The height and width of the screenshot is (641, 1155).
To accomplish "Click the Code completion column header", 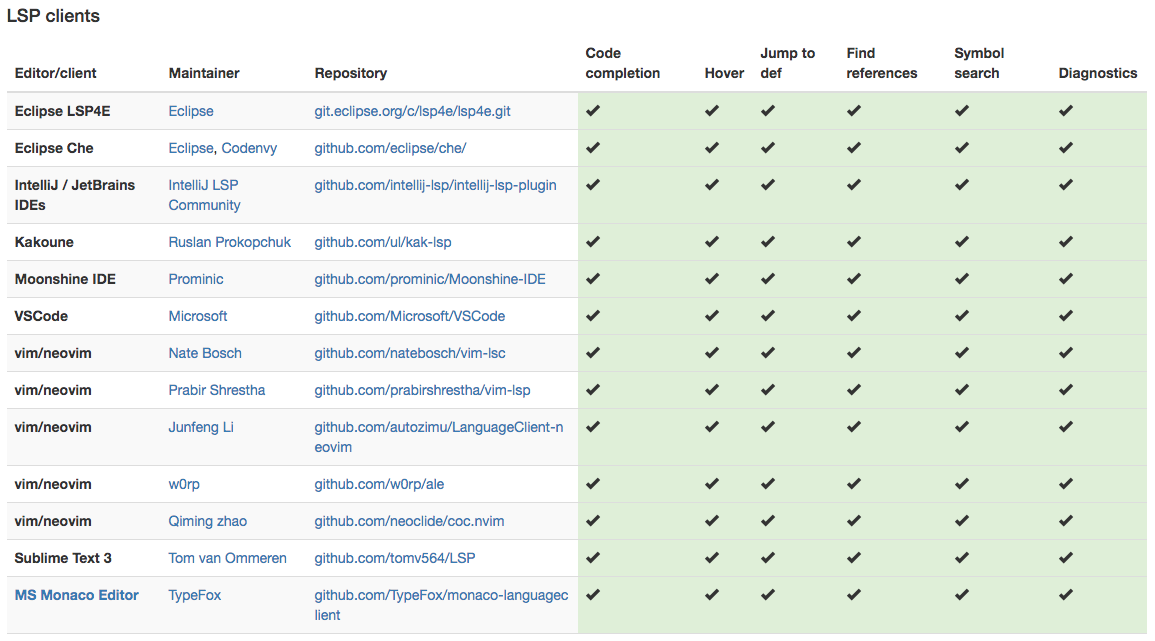I will tap(622, 63).
